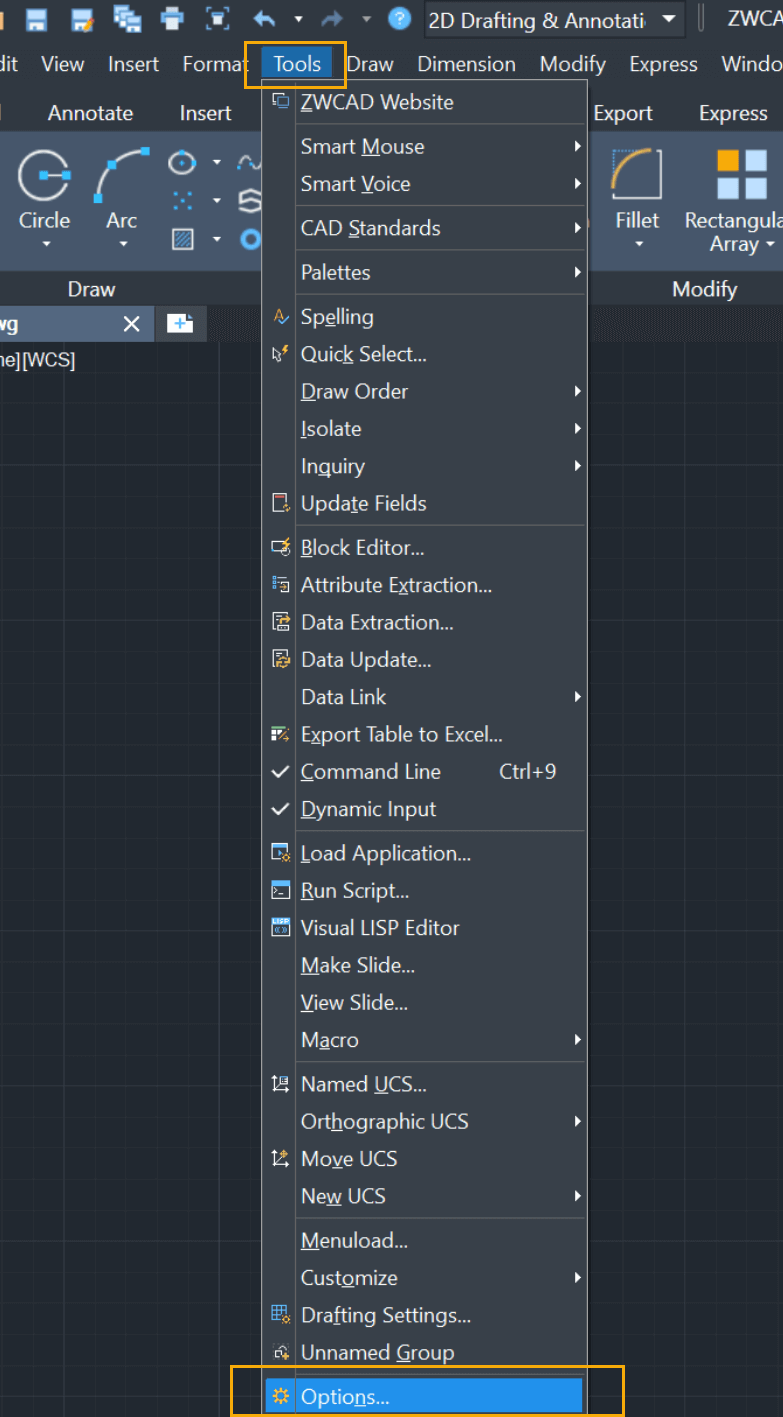Open the Tools menu in menu bar
The image size is (783, 1417).
[x=297, y=64]
